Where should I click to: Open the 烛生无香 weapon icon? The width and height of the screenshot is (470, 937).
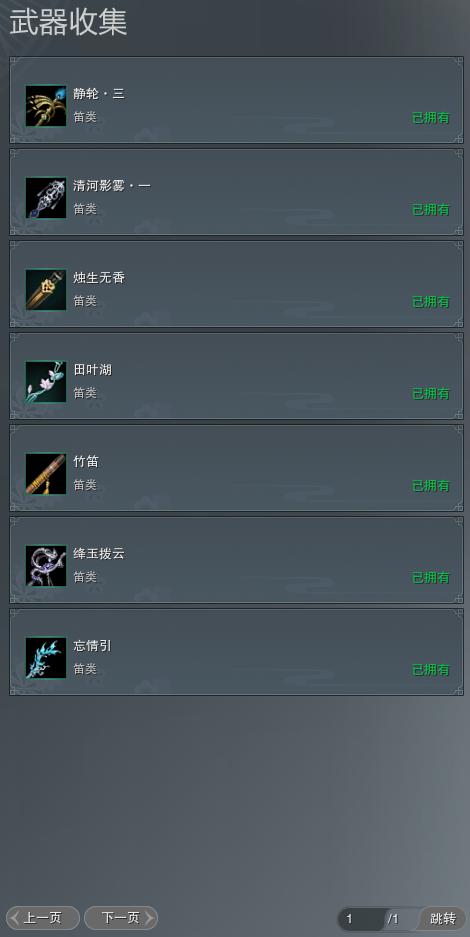click(x=46, y=290)
